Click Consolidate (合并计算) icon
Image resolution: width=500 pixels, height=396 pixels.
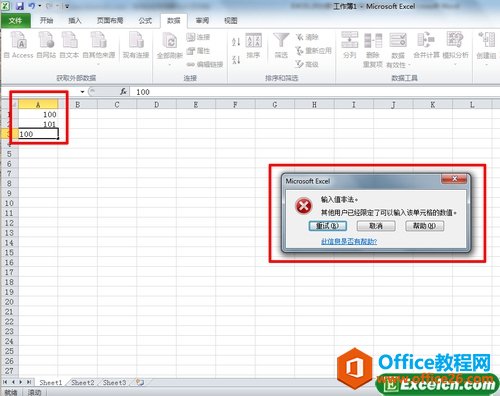[x=426, y=45]
